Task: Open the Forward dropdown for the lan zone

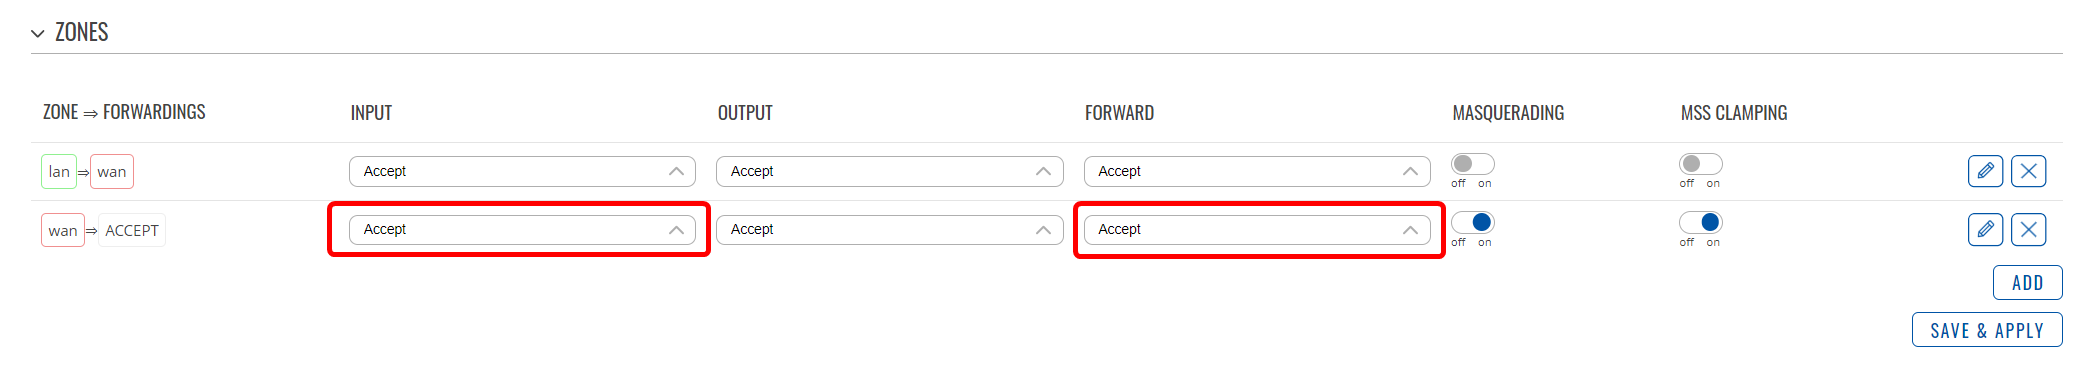Action: tap(1257, 171)
